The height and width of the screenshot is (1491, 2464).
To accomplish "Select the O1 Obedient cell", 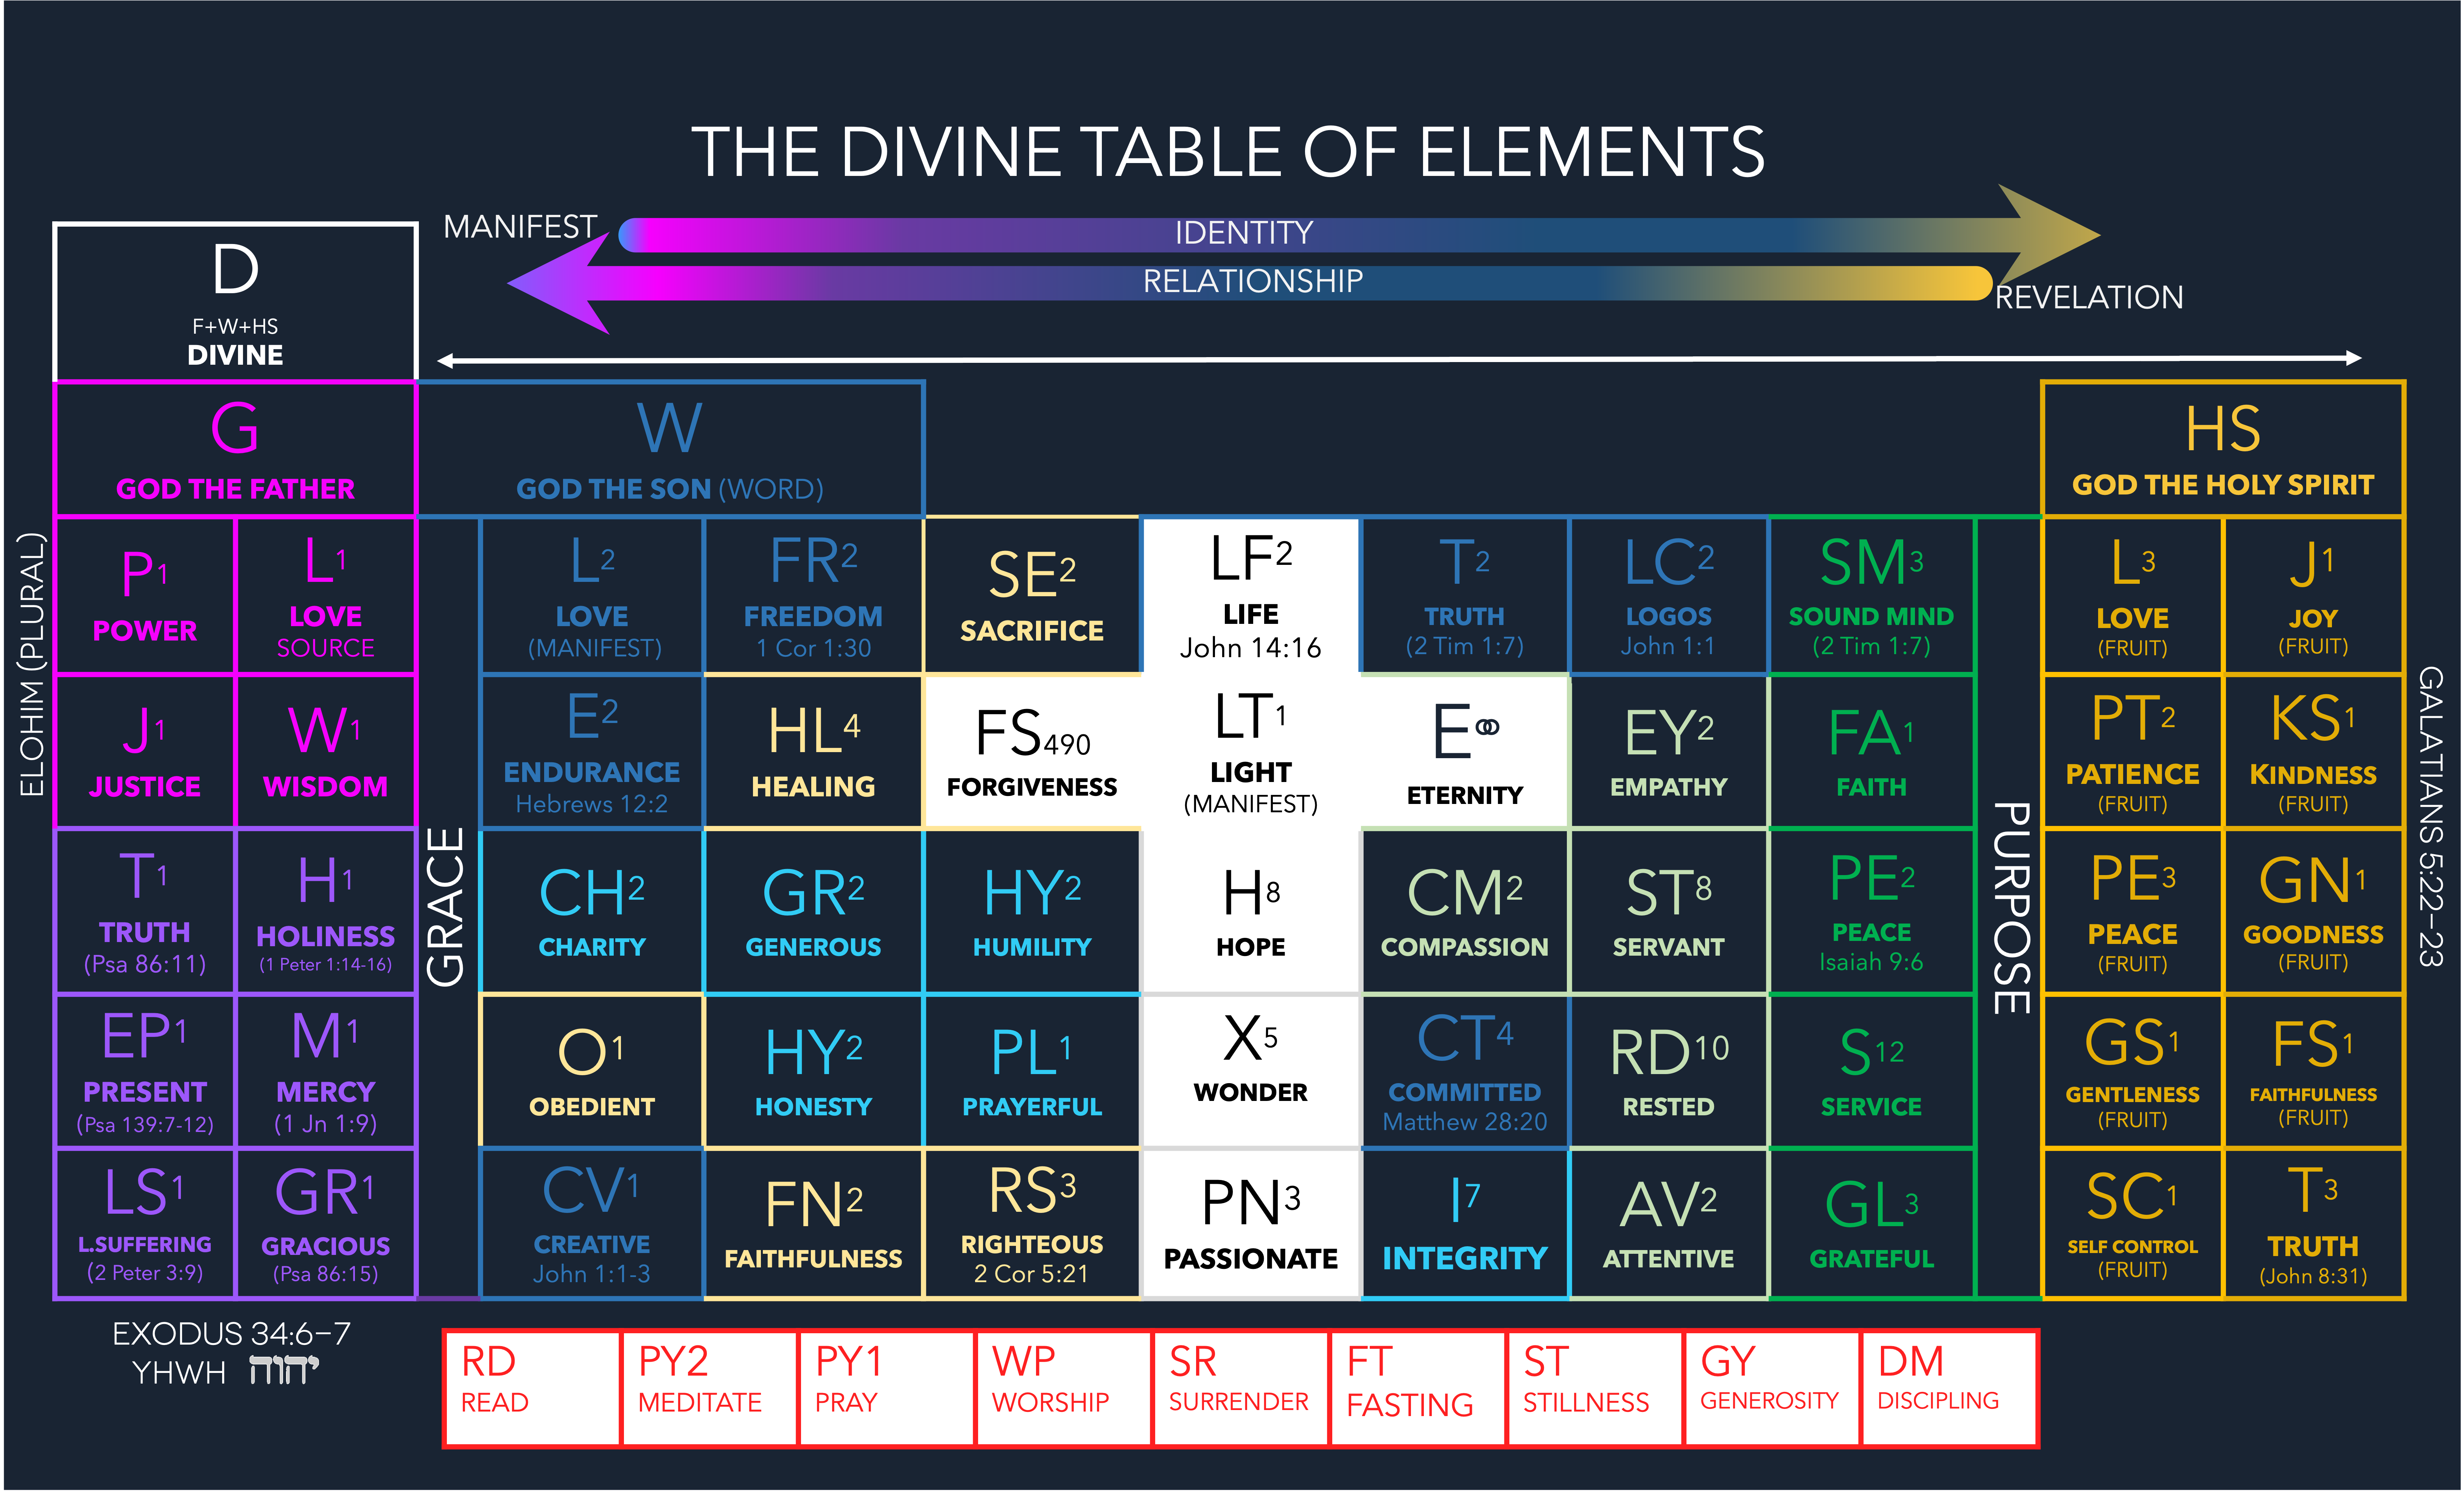I will (592, 1071).
